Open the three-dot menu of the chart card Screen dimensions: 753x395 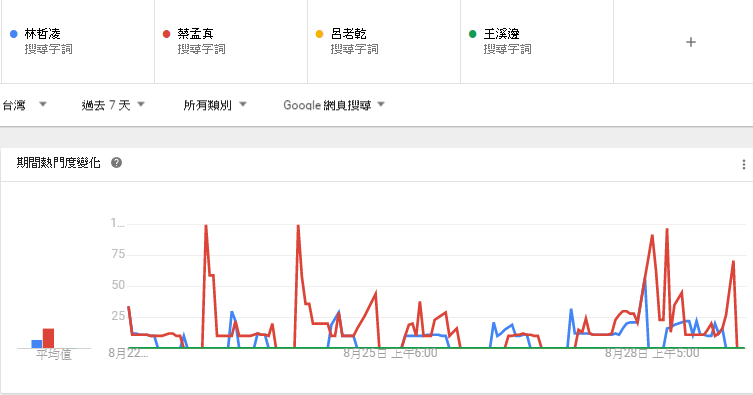(743, 165)
